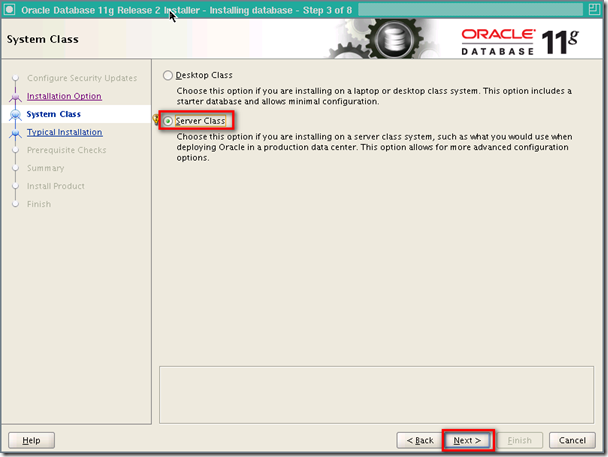Select the Server Class radio button

click(x=168, y=121)
